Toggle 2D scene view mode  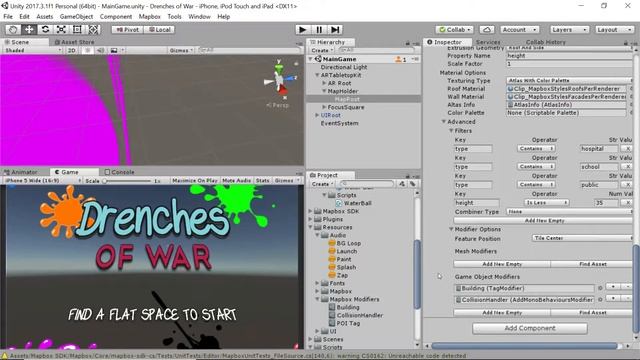pyautogui.click(x=72, y=50)
